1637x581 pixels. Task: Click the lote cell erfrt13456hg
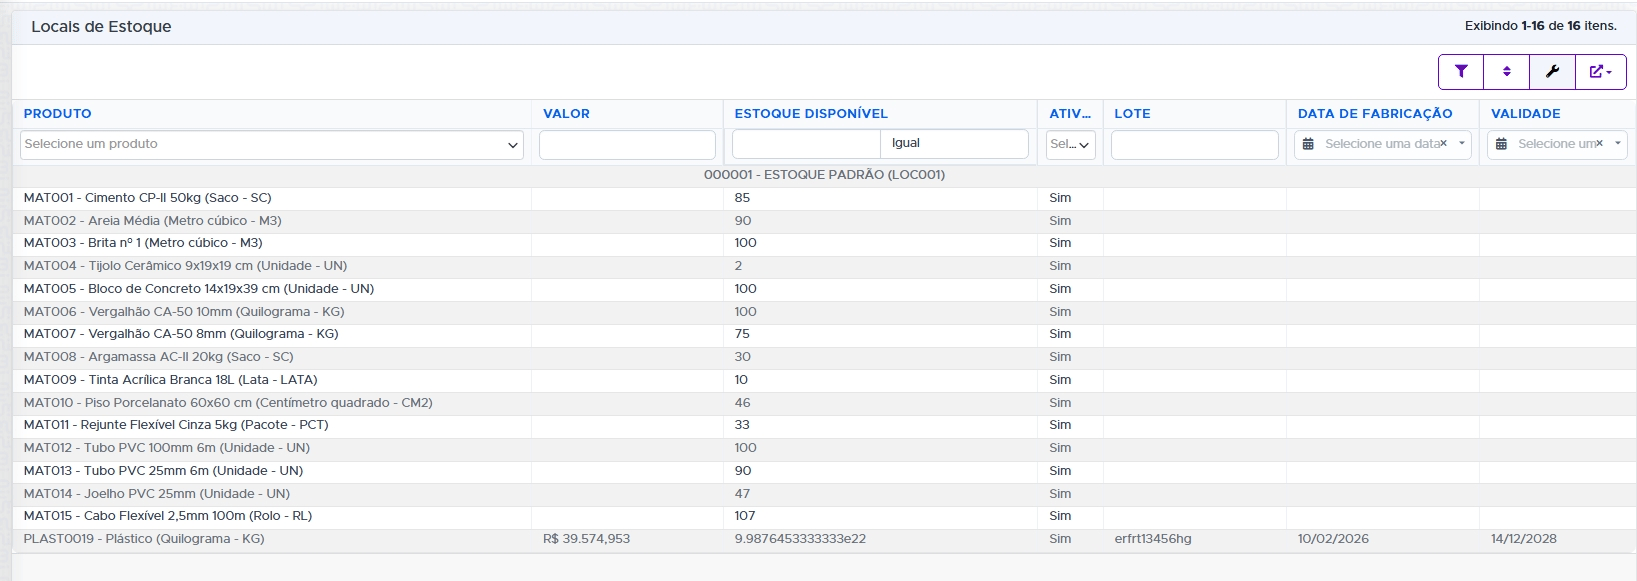(x=1153, y=539)
